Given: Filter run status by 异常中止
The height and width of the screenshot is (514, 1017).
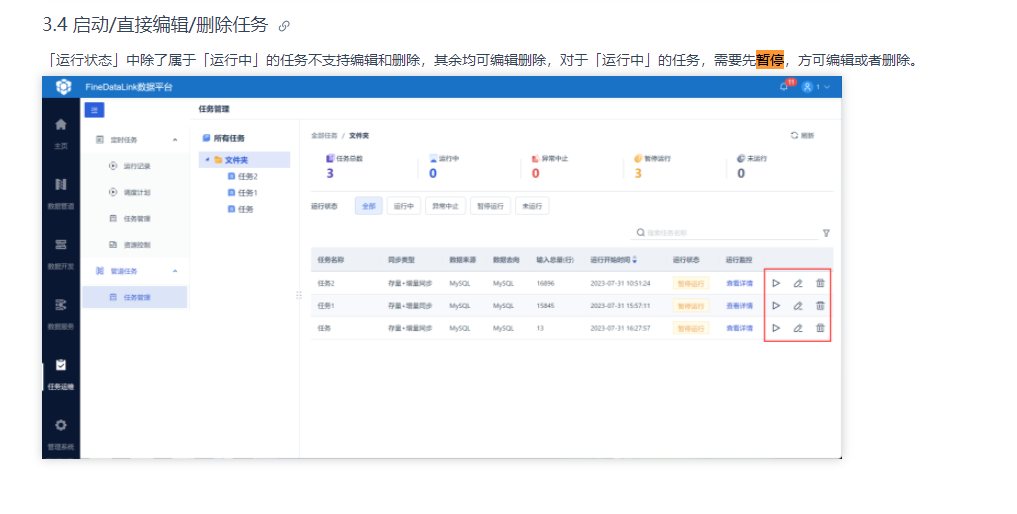Looking at the screenshot, I should click(445, 206).
